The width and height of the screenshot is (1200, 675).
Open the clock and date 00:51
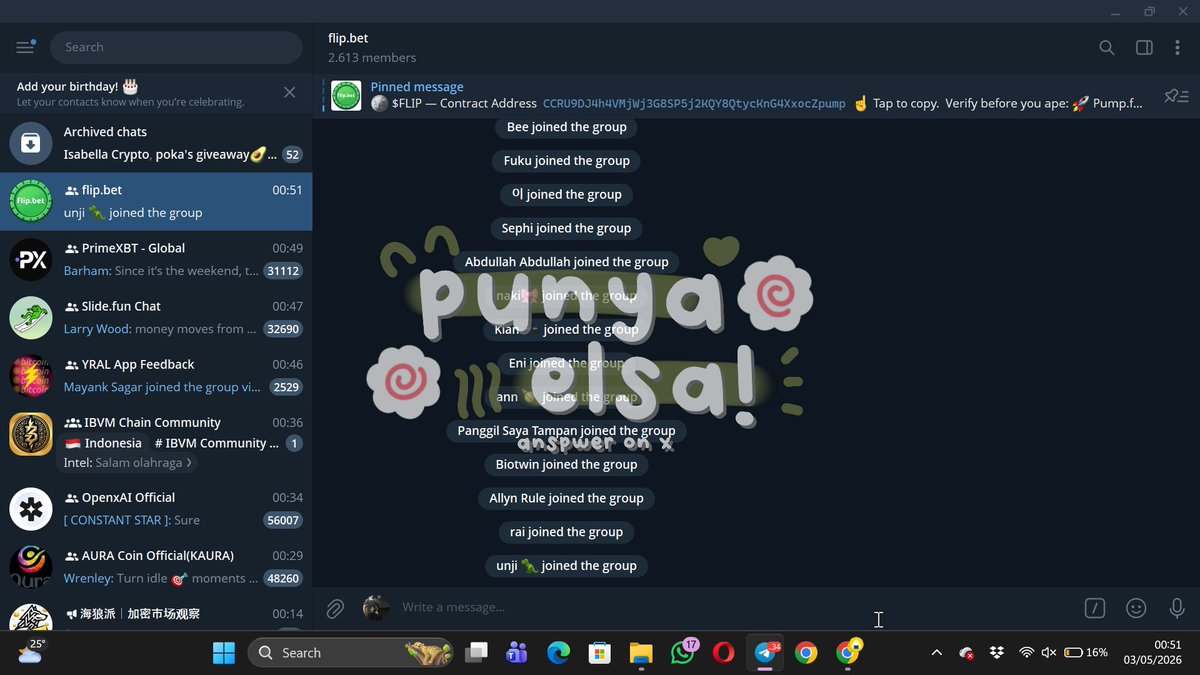point(1153,653)
